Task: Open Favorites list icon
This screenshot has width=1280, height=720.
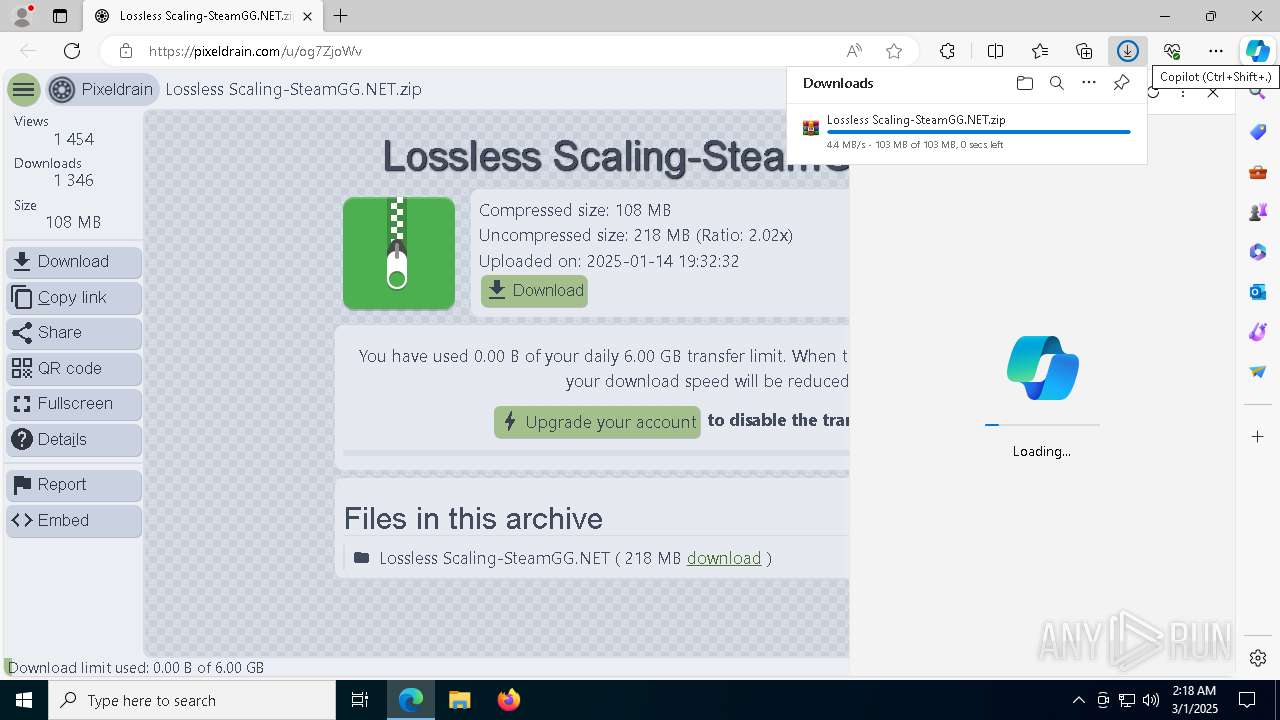Action: pos(1040,51)
